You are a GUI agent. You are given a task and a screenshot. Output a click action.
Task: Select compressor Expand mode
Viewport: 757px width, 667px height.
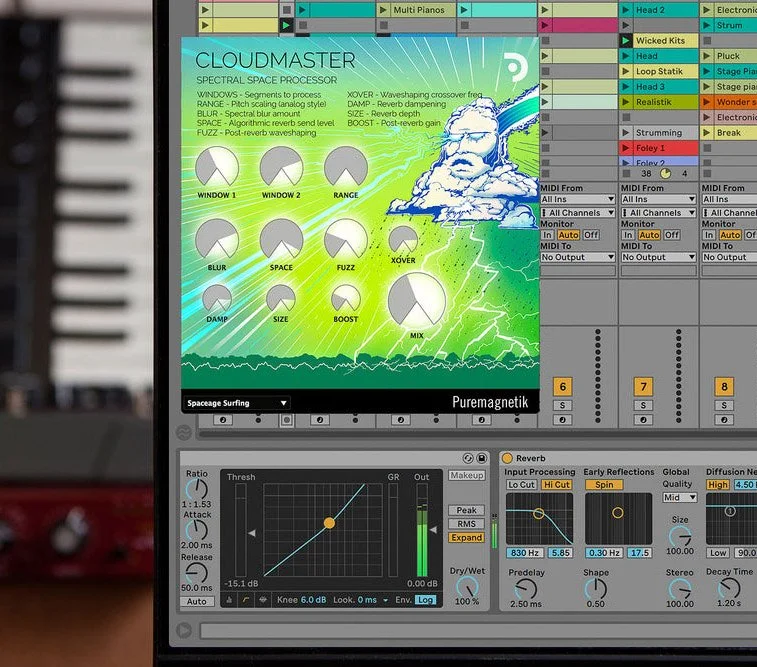coord(466,538)
